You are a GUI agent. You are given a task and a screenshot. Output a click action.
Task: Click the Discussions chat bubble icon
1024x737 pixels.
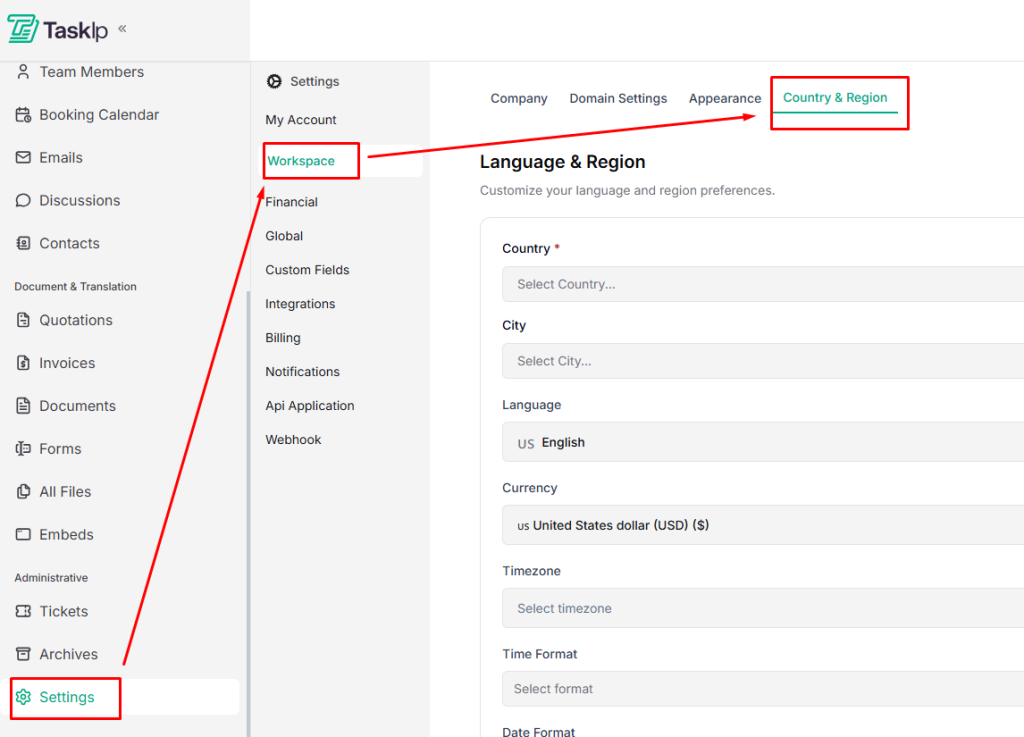click(x=23, y=201)
